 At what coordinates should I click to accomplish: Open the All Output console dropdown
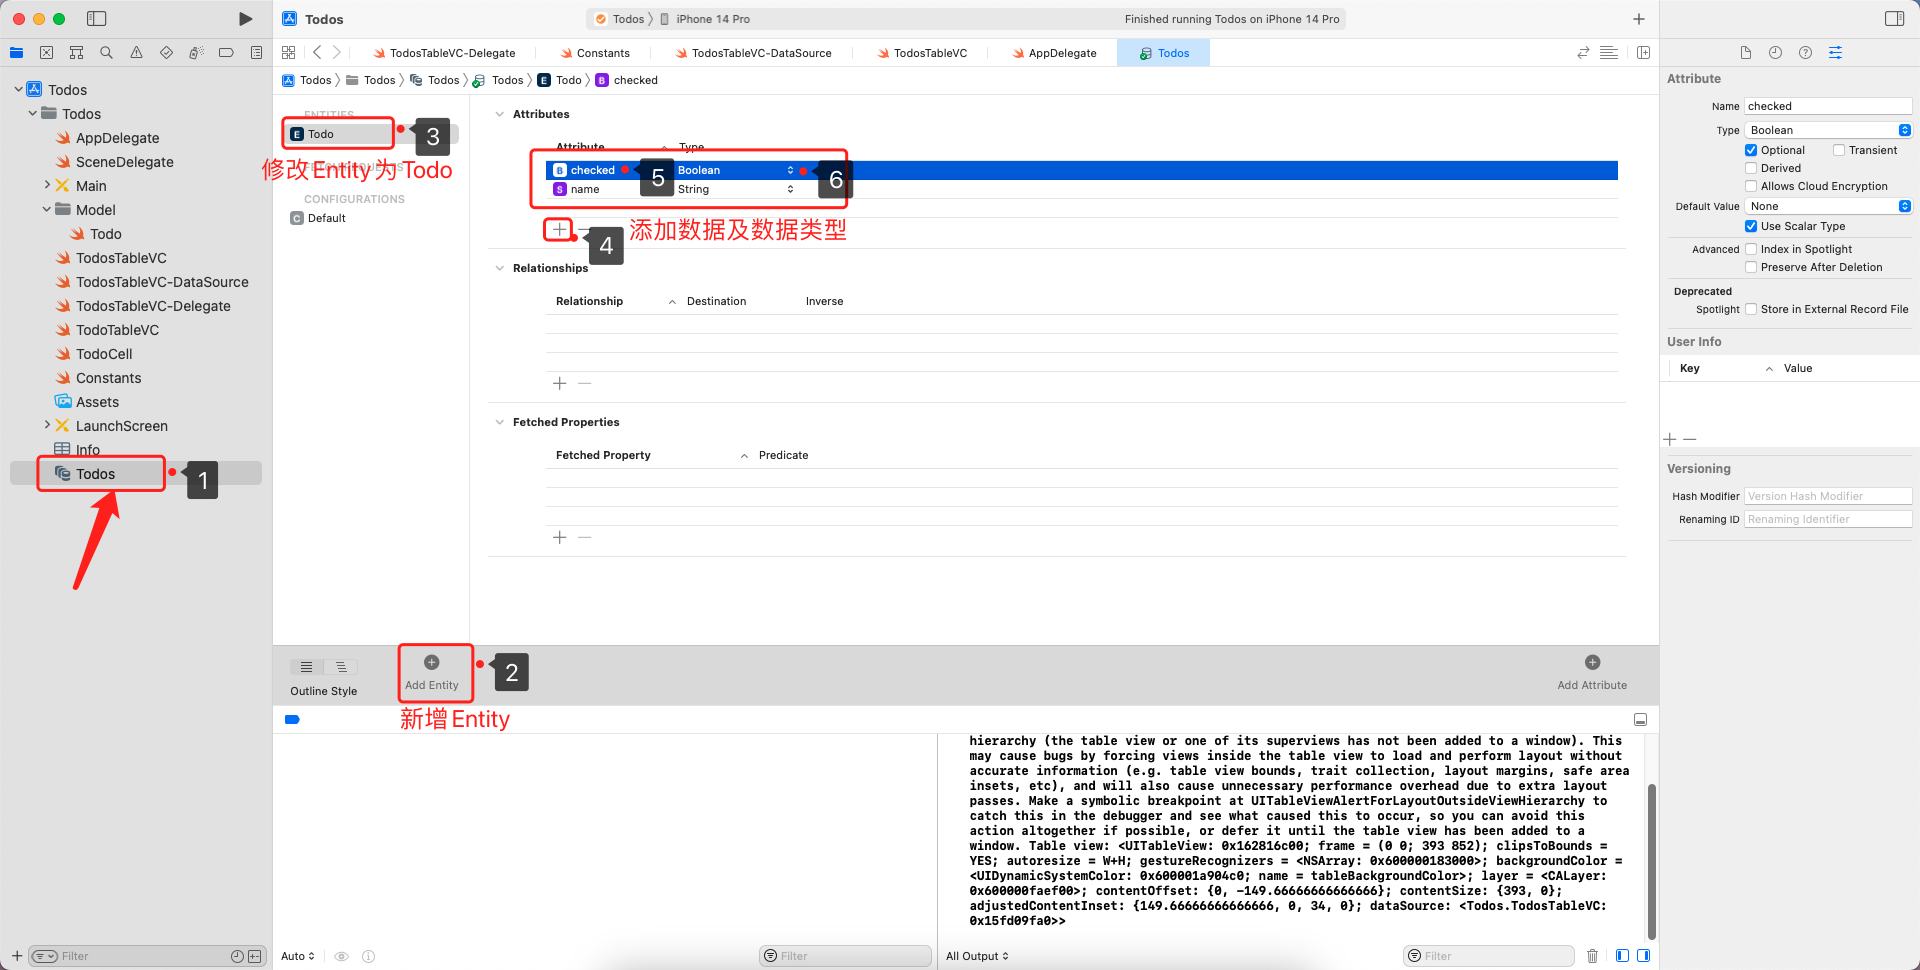(x=977, y=956)
